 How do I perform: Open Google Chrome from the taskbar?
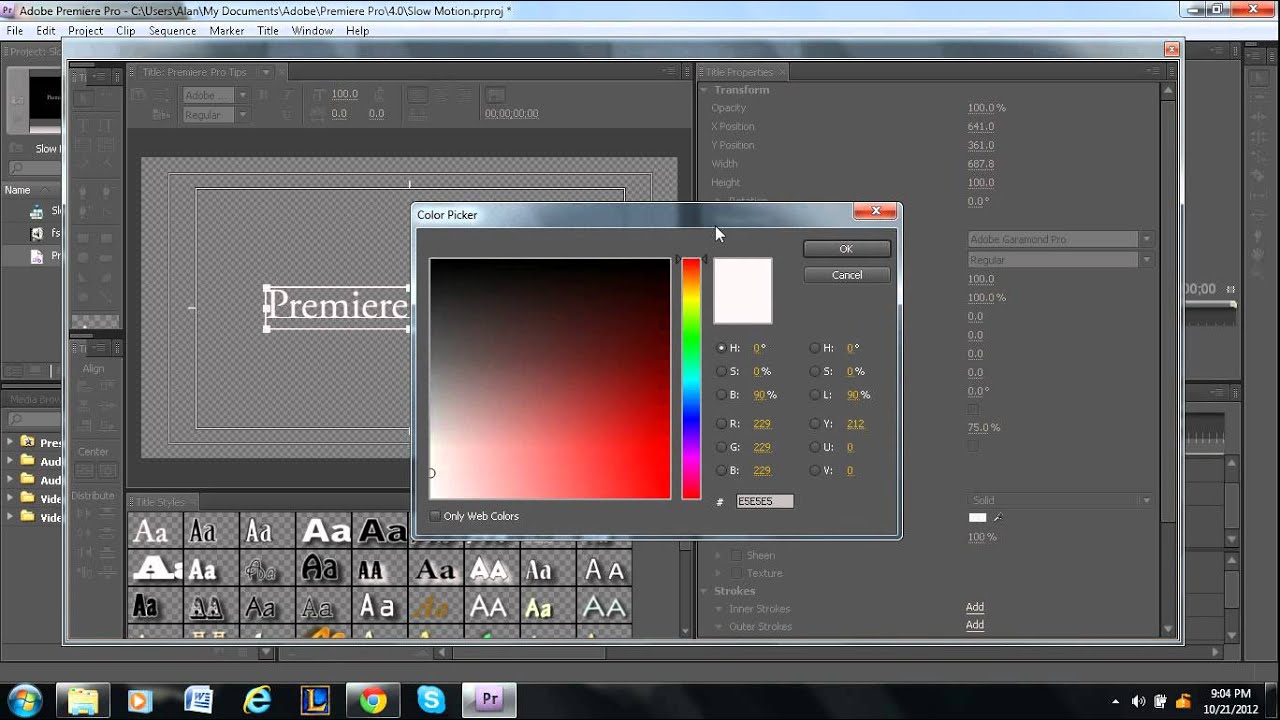[373, 700]
